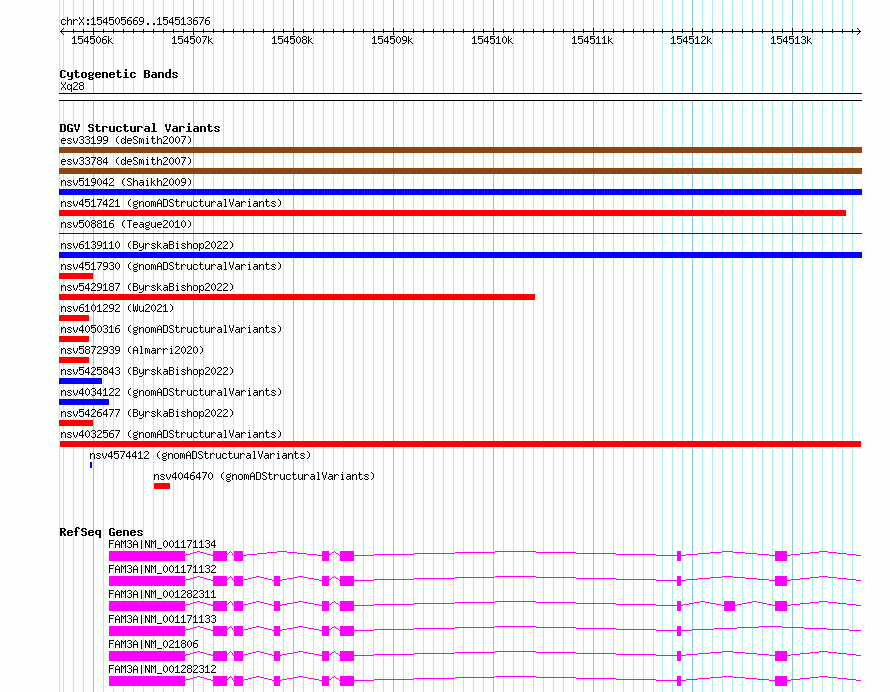The height and width of the screenshot is (692, 890).
Task: Open variant nsv5872939 (Almarri2020)
Action: tap(132, 350)
